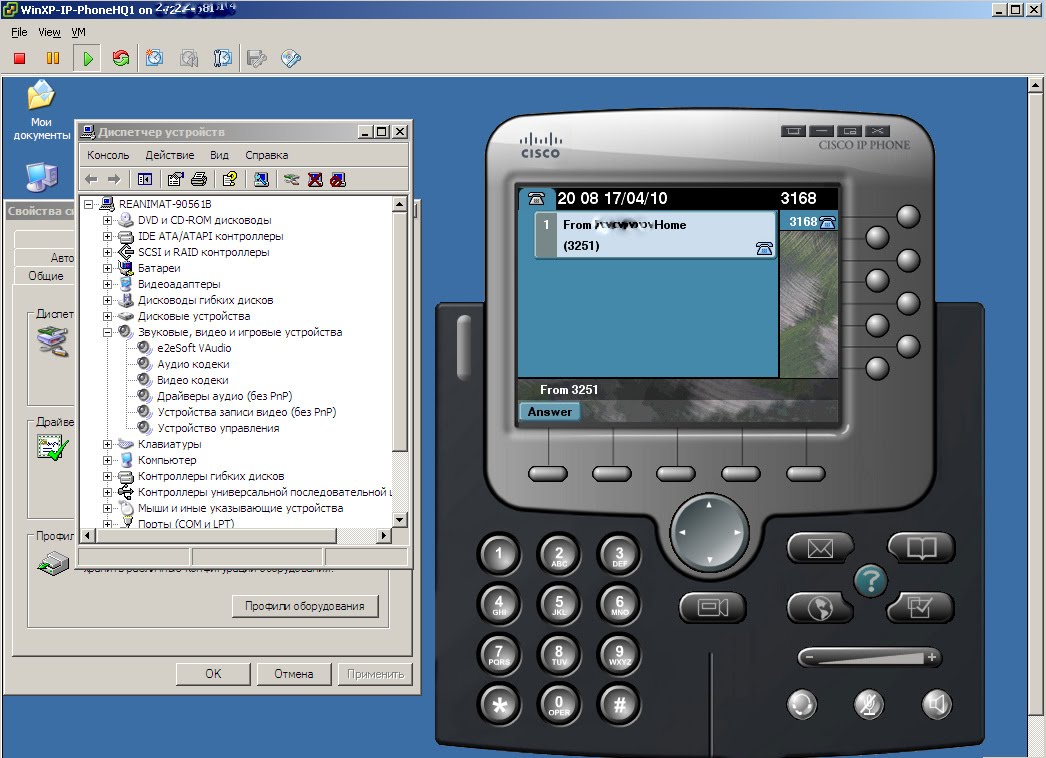Image resolution: width=1046 pixels, height=758 pixels.
Task: Select the Видео кодеки item
Action: pyautogui.click(x=193, y=380)
